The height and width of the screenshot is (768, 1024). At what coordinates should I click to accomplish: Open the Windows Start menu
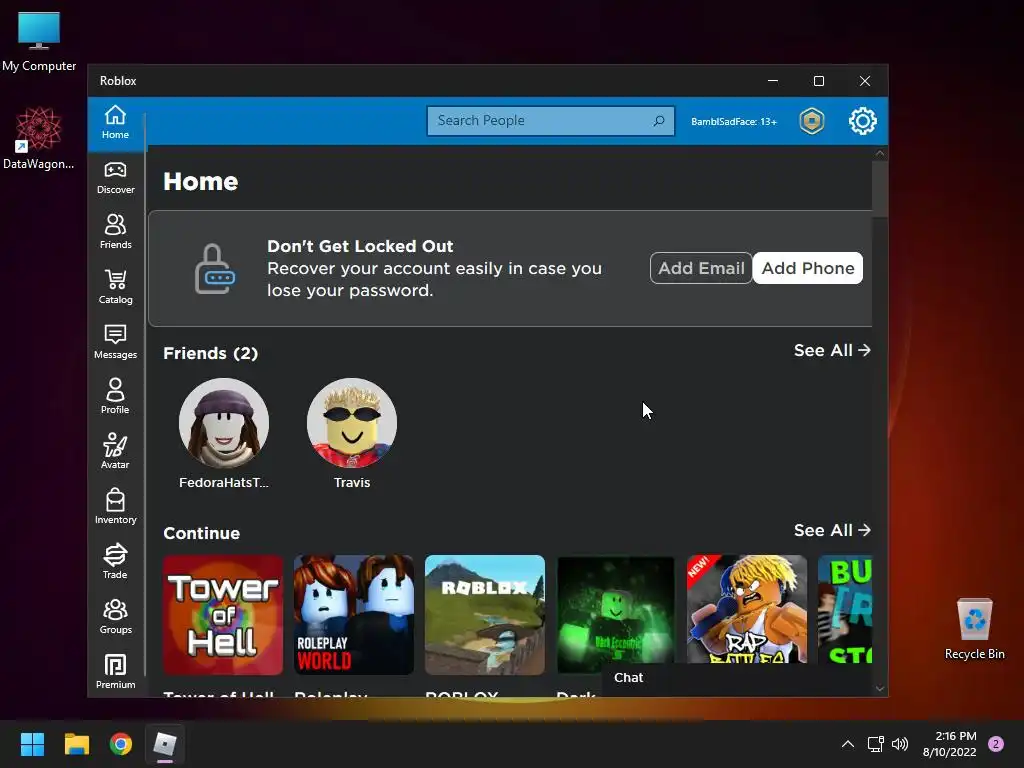point(32,744)
